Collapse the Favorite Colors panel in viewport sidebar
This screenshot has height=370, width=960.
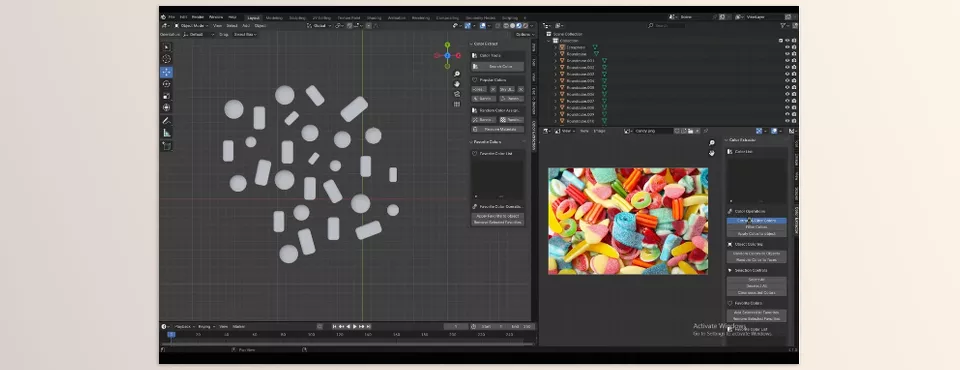point(487,142)
